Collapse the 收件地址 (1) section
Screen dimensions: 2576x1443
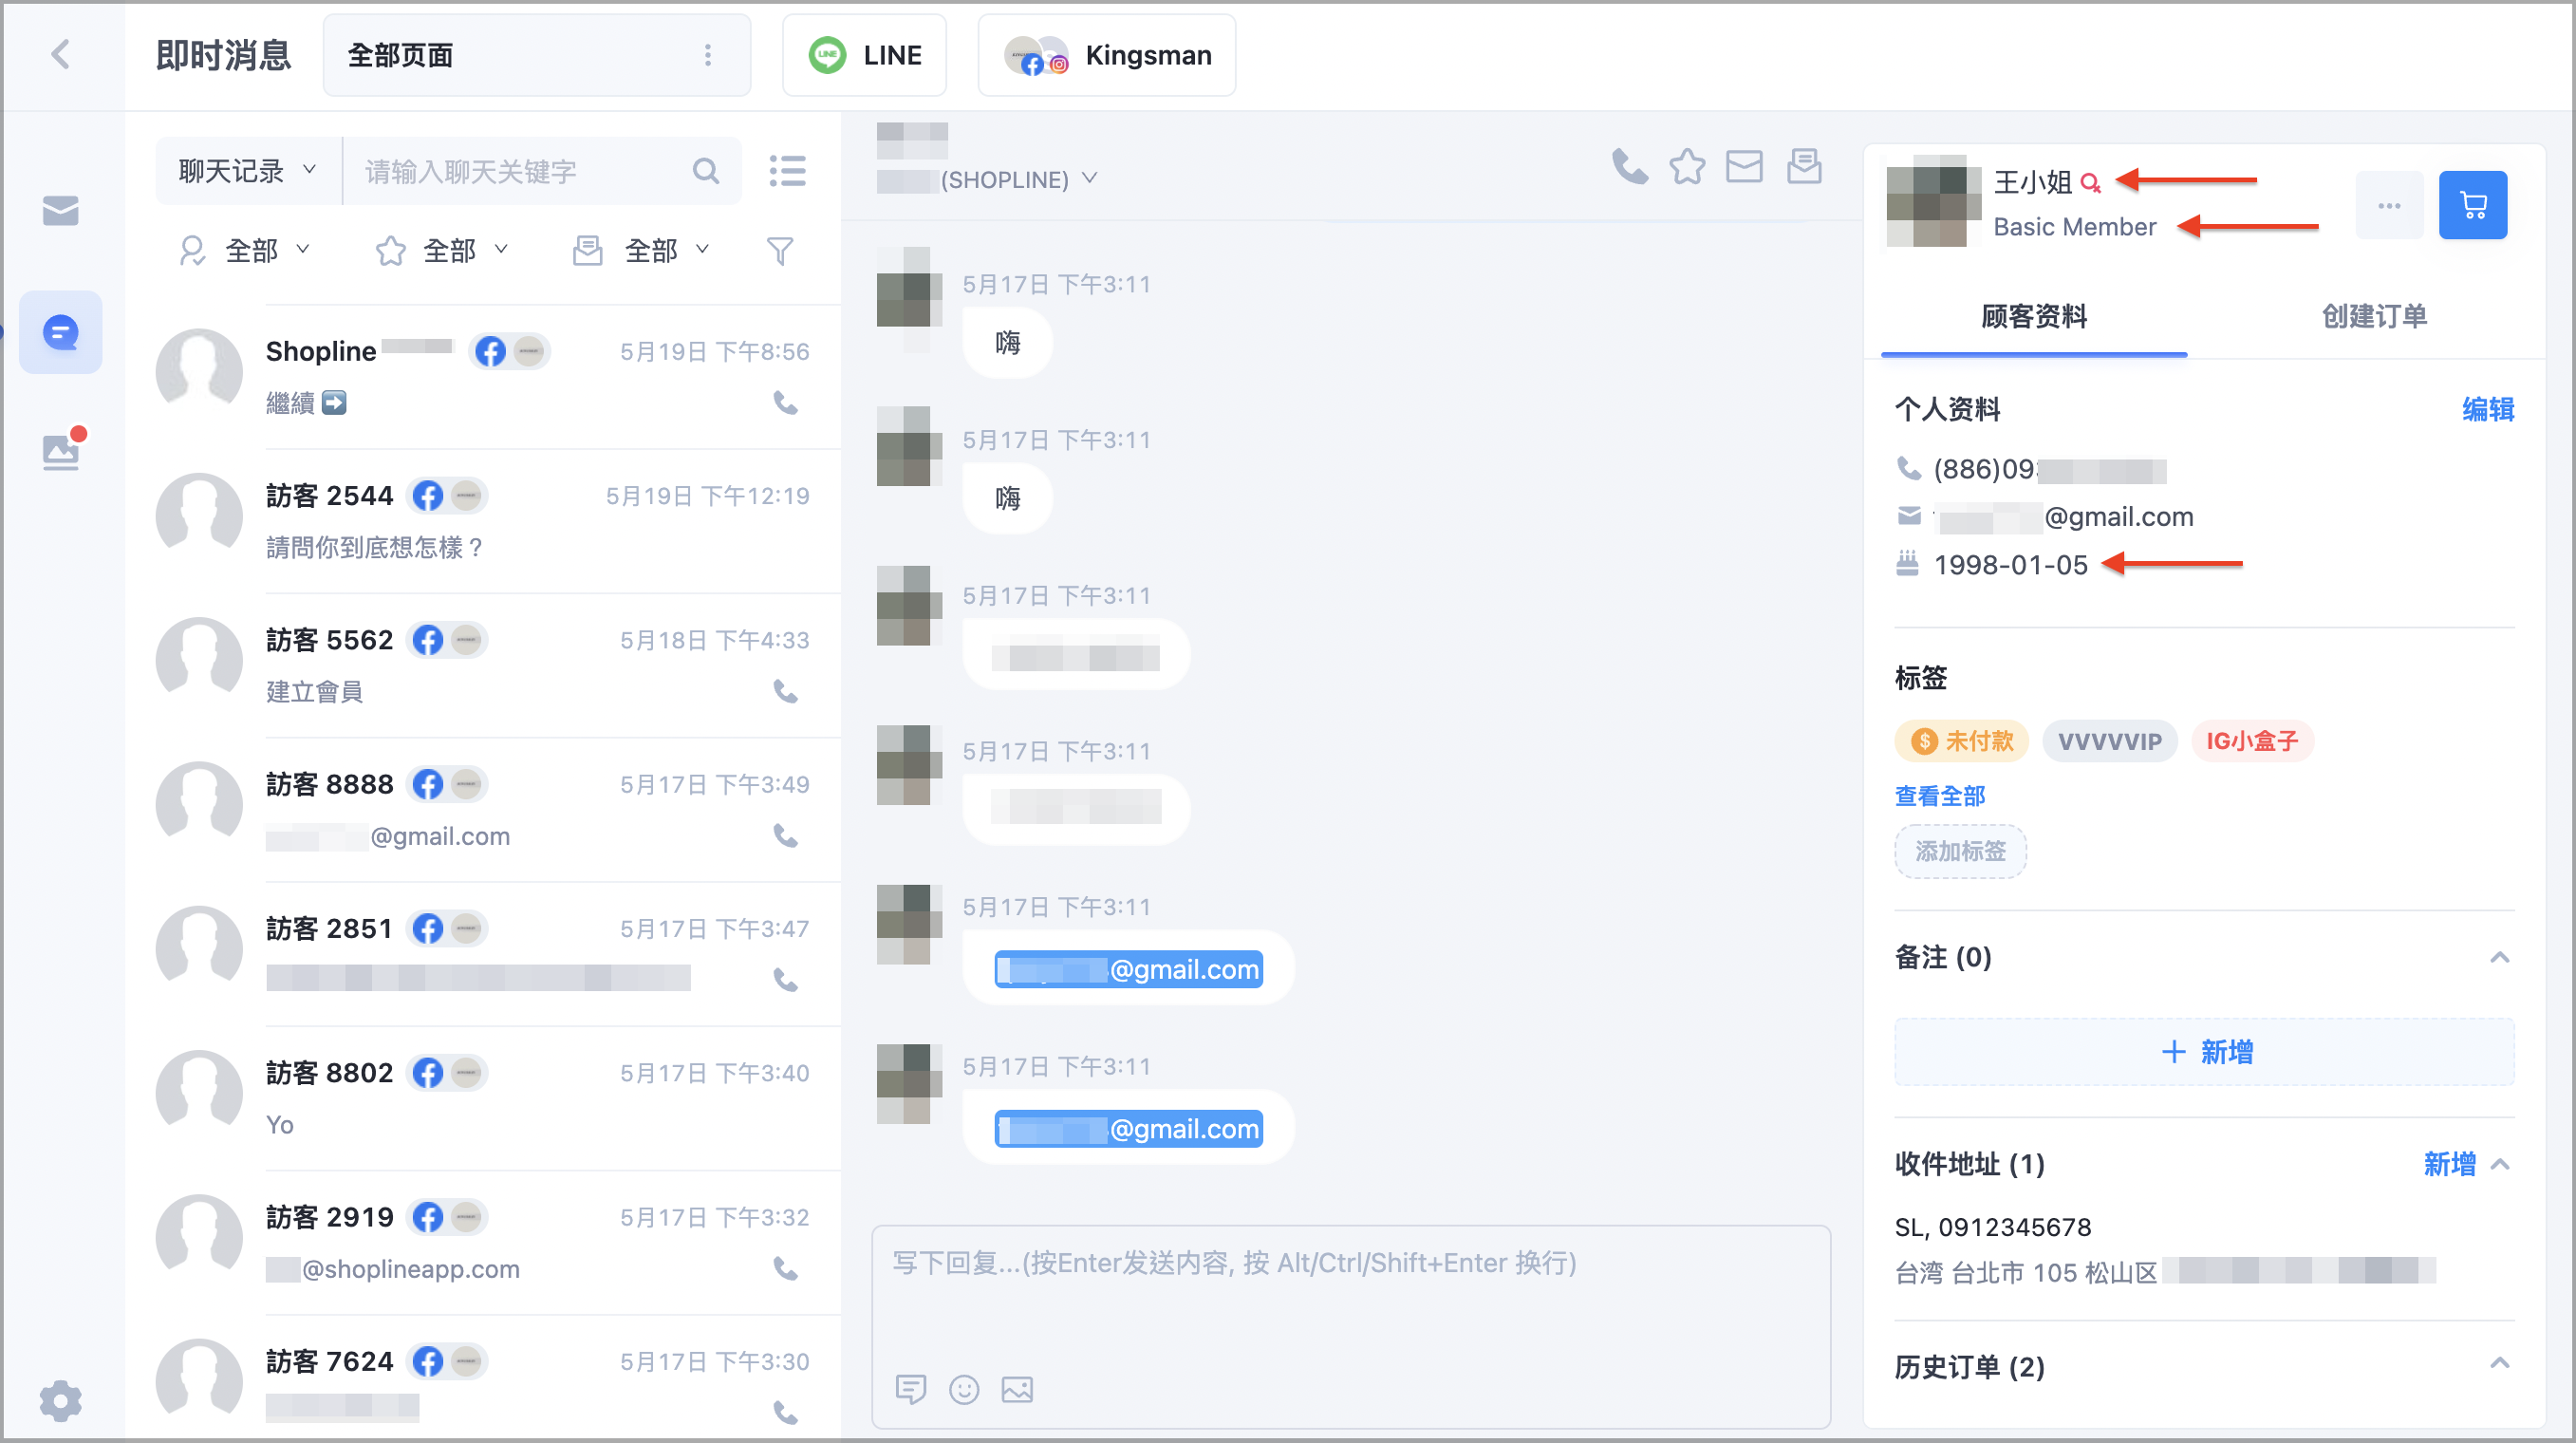tap(2499, 1163)
